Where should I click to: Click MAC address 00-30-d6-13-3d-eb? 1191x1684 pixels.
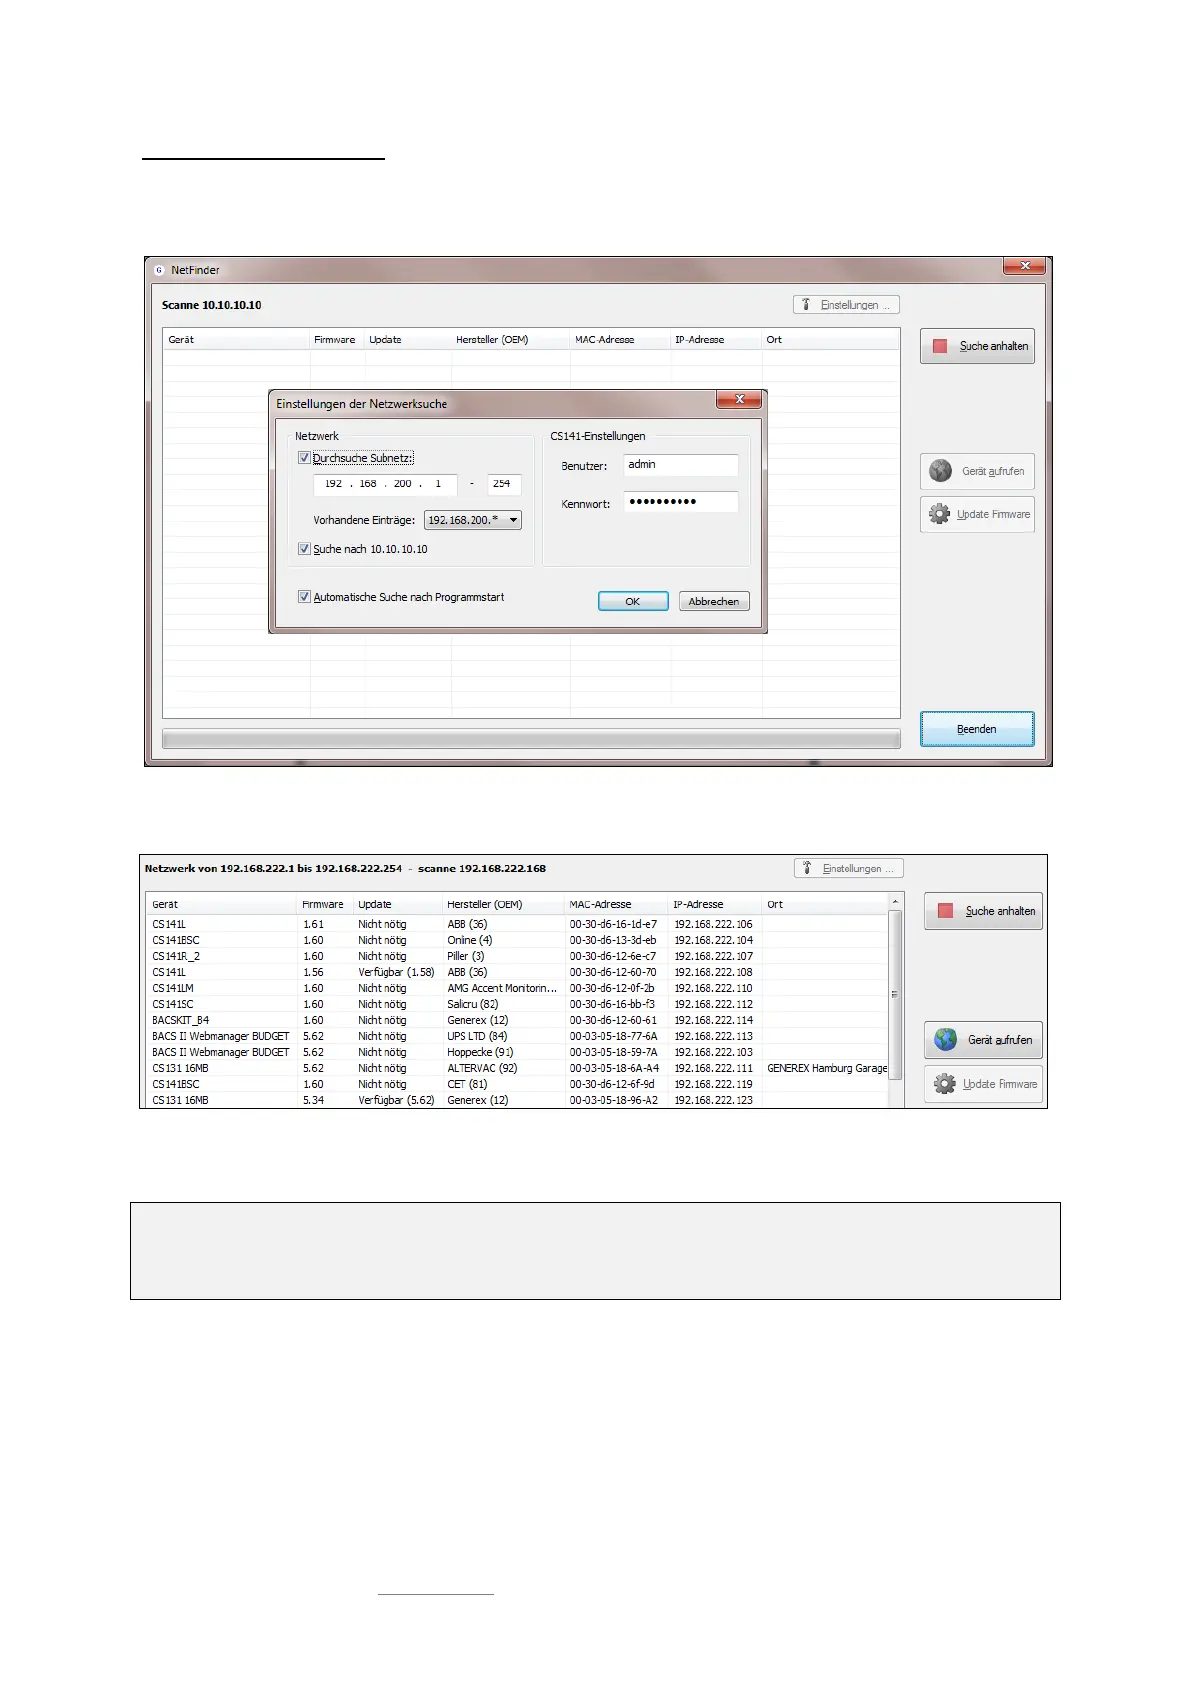pyautogui.click(x=613, y=940)
